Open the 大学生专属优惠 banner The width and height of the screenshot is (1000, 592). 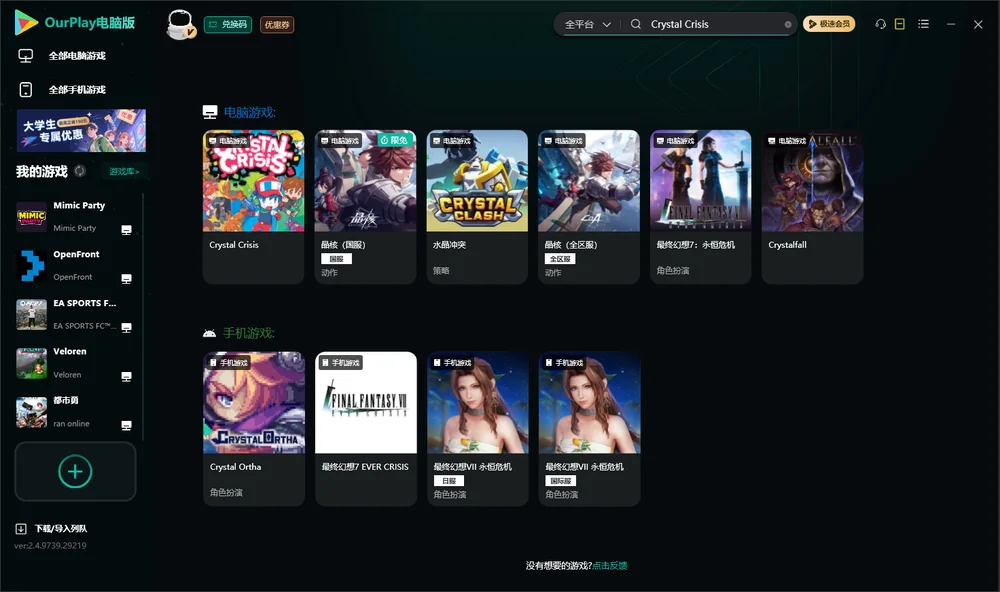coord(81,130)
